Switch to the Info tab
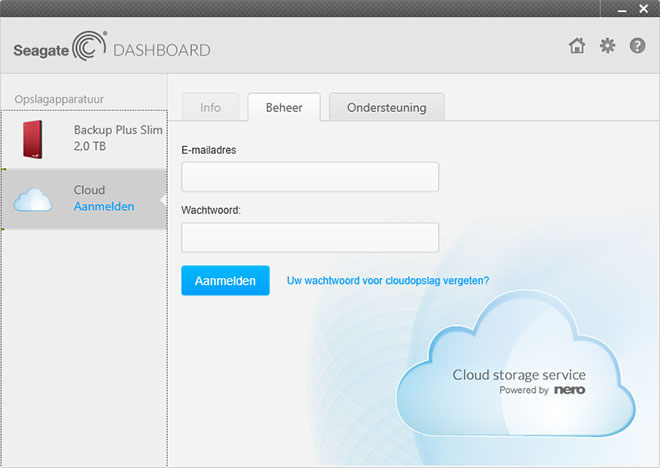This screenshot has width=660, height=468. click(210, 107)
